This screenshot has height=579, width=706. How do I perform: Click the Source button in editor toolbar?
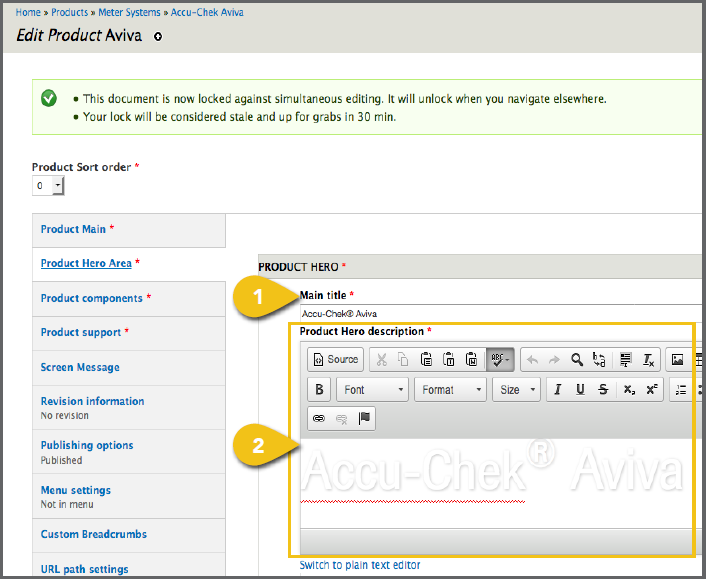tap(335, 359)
